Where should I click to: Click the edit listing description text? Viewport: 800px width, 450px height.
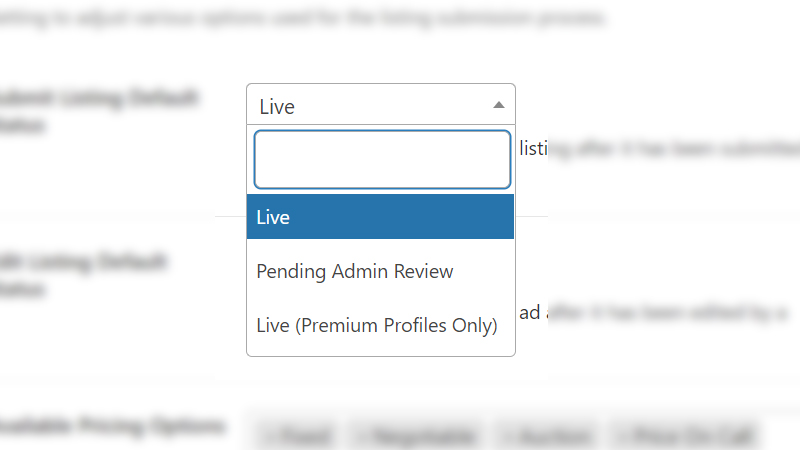655,313
